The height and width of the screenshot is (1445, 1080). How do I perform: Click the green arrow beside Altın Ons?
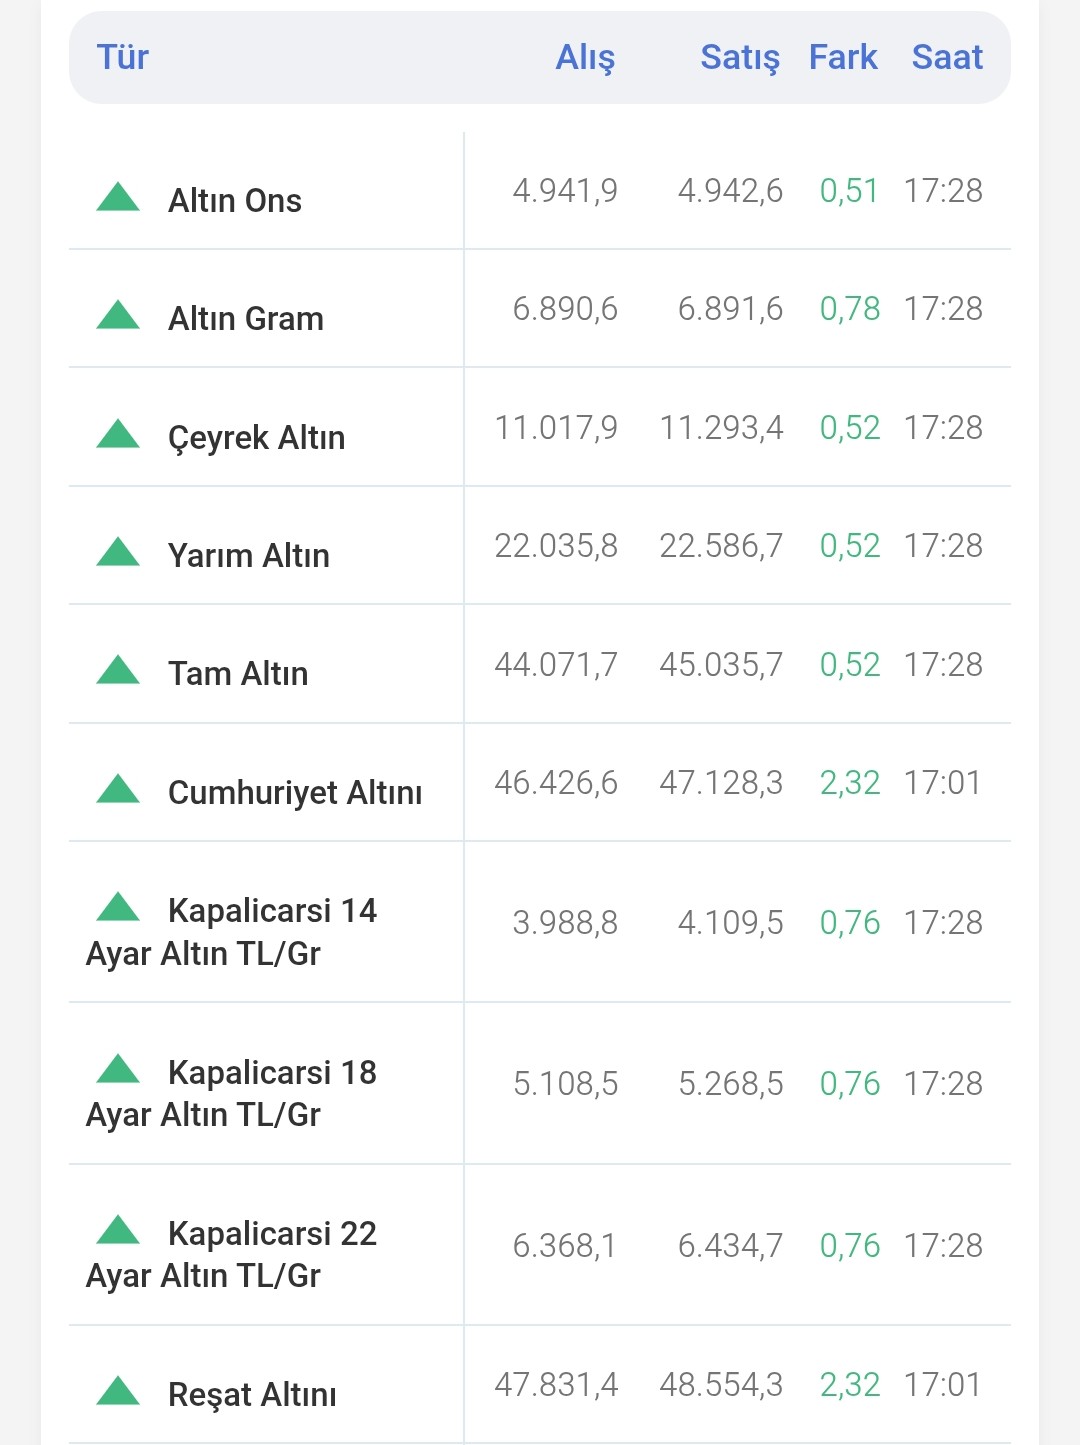pos(118,197)
